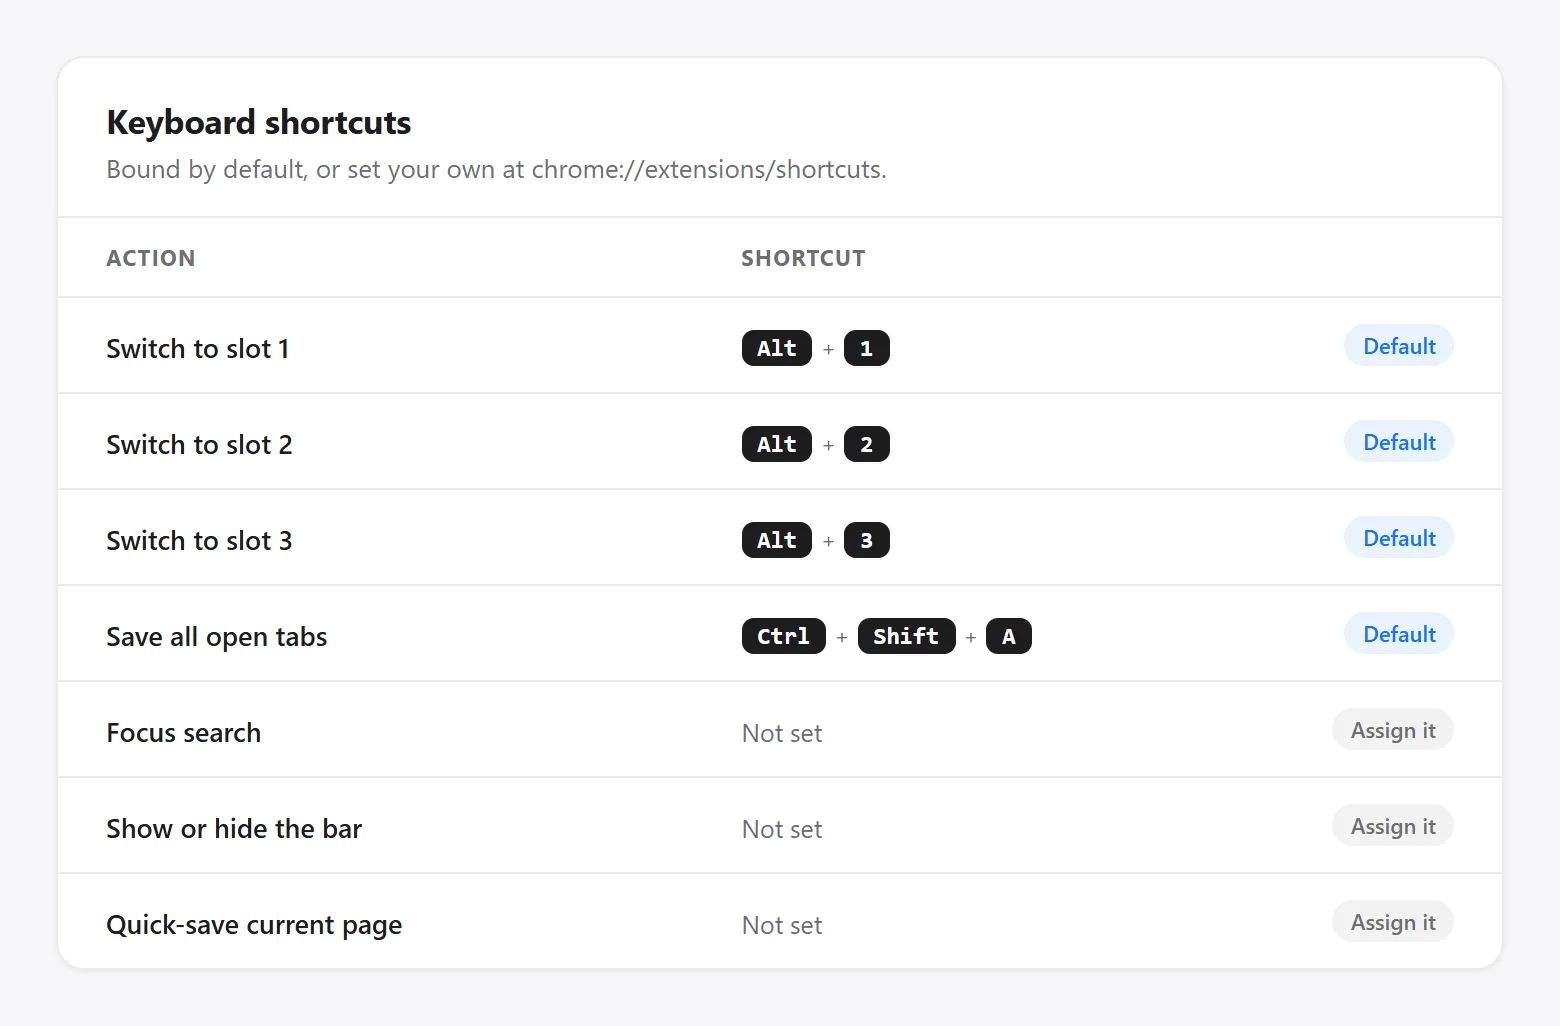Select the 'Switch to slot 3' action label
Screen dimensions: 1560x1026
pos(200,541)
